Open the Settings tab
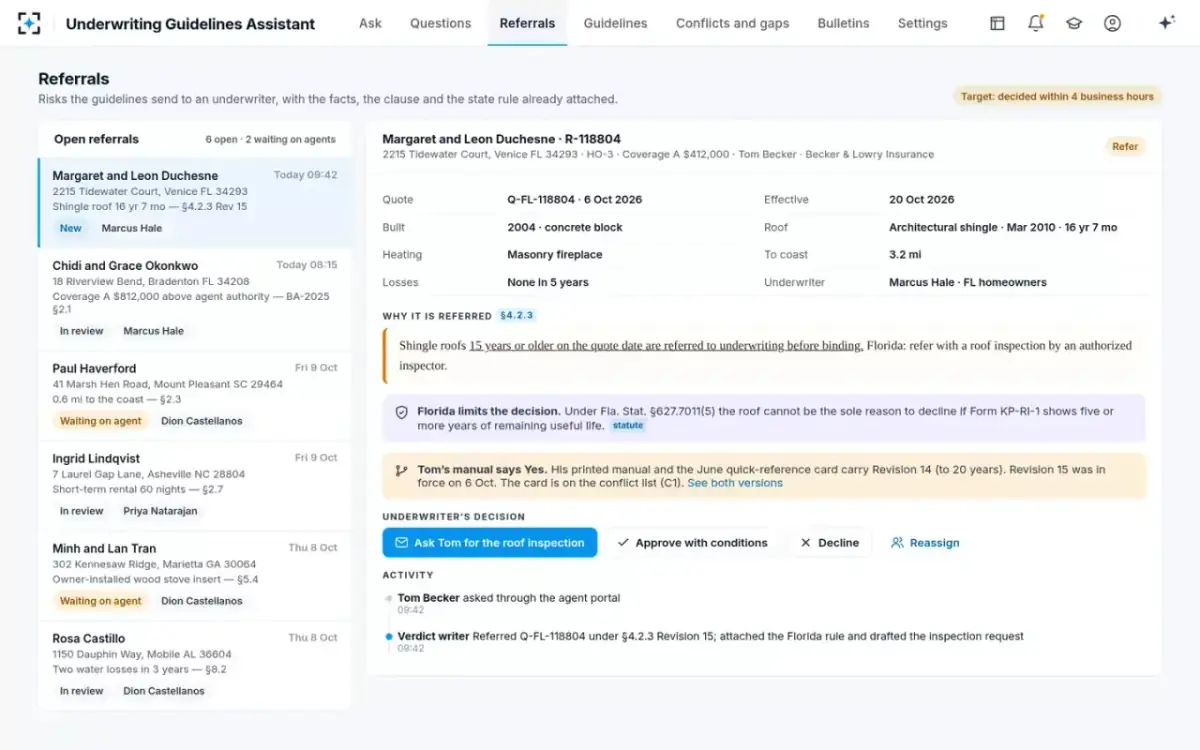This screenshot has height=750, width=1200. pyautogui.click(x=922, y=23)
